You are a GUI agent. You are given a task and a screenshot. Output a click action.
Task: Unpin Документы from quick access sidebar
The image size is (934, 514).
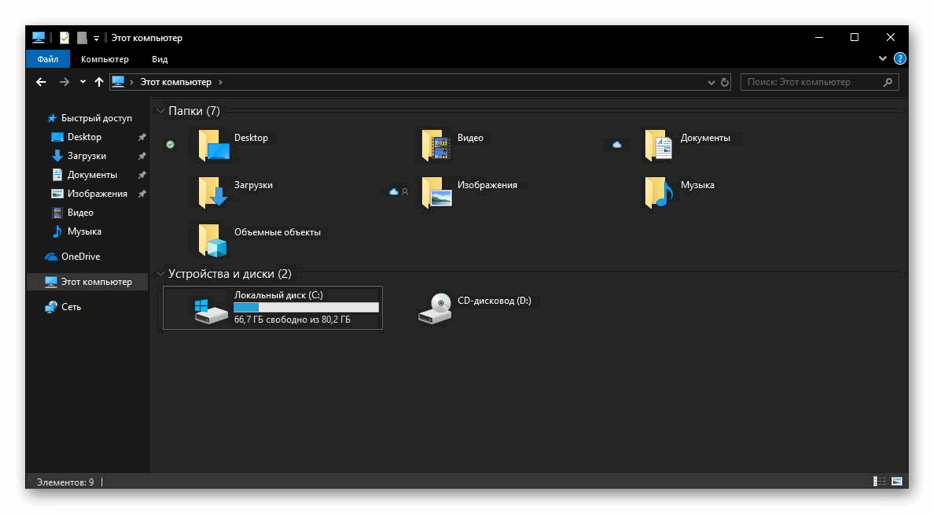coord(142,175)
